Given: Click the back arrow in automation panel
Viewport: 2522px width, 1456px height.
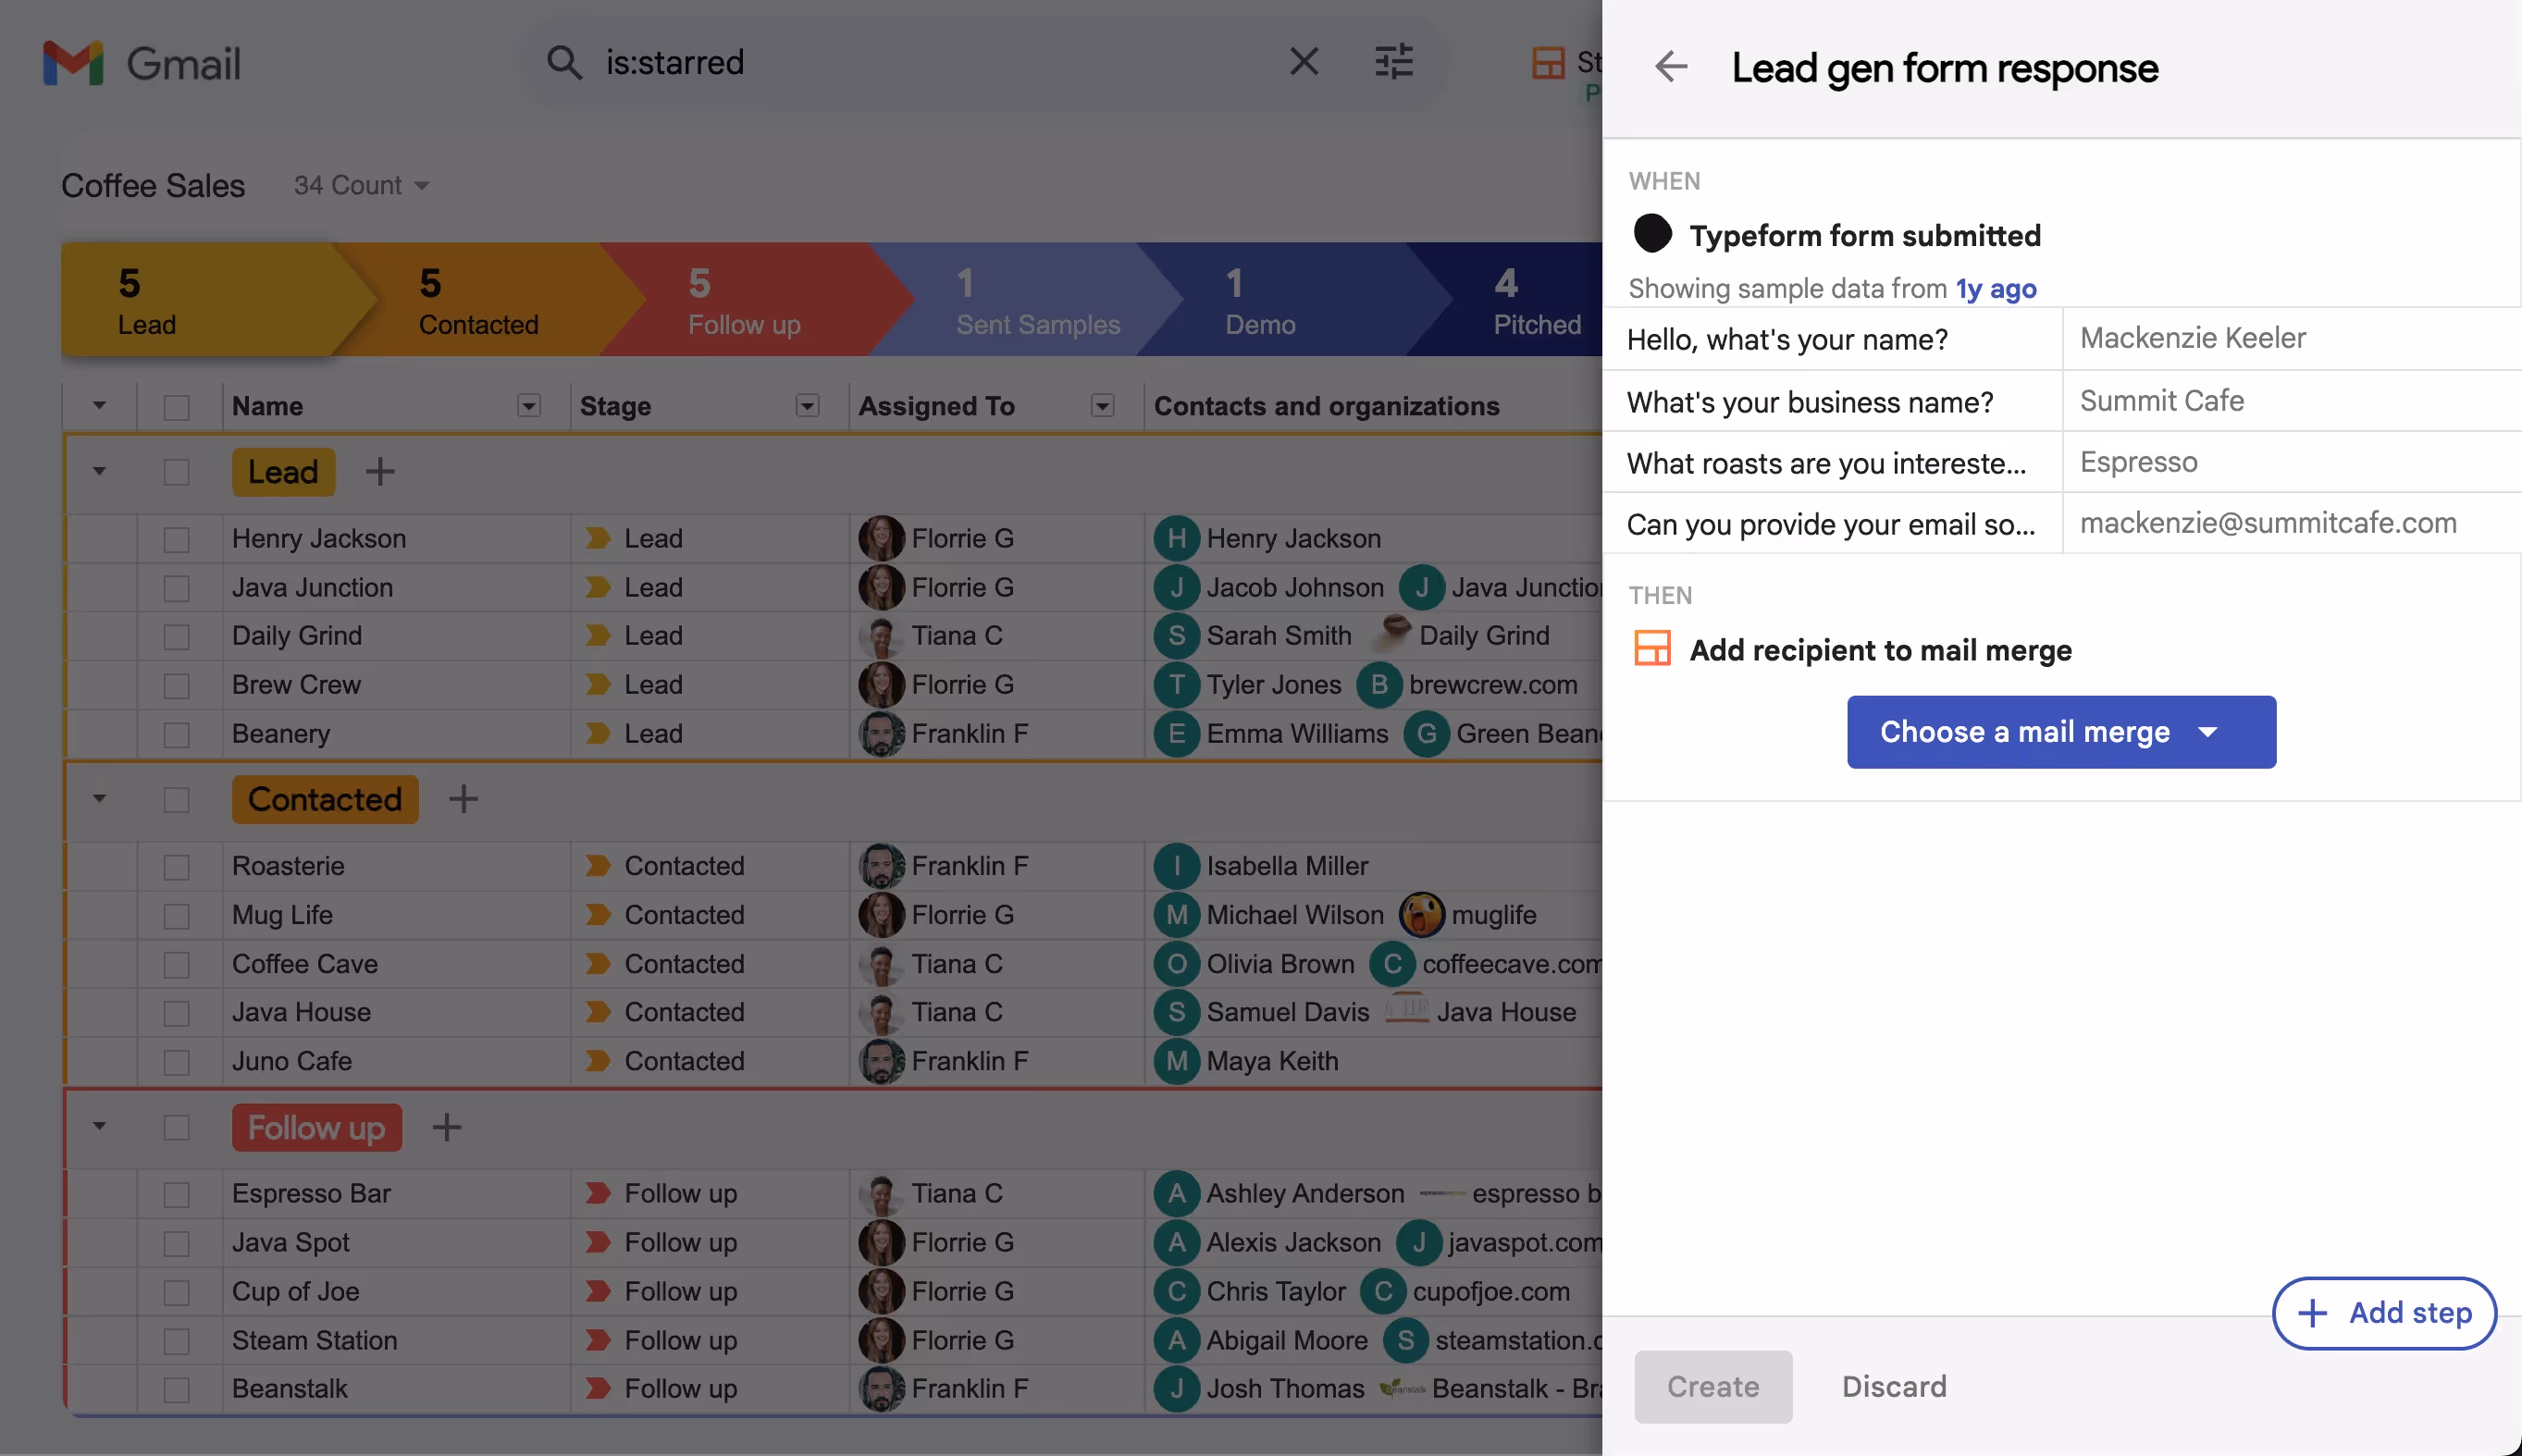Looking at the screenshot, I should 1670,67.
